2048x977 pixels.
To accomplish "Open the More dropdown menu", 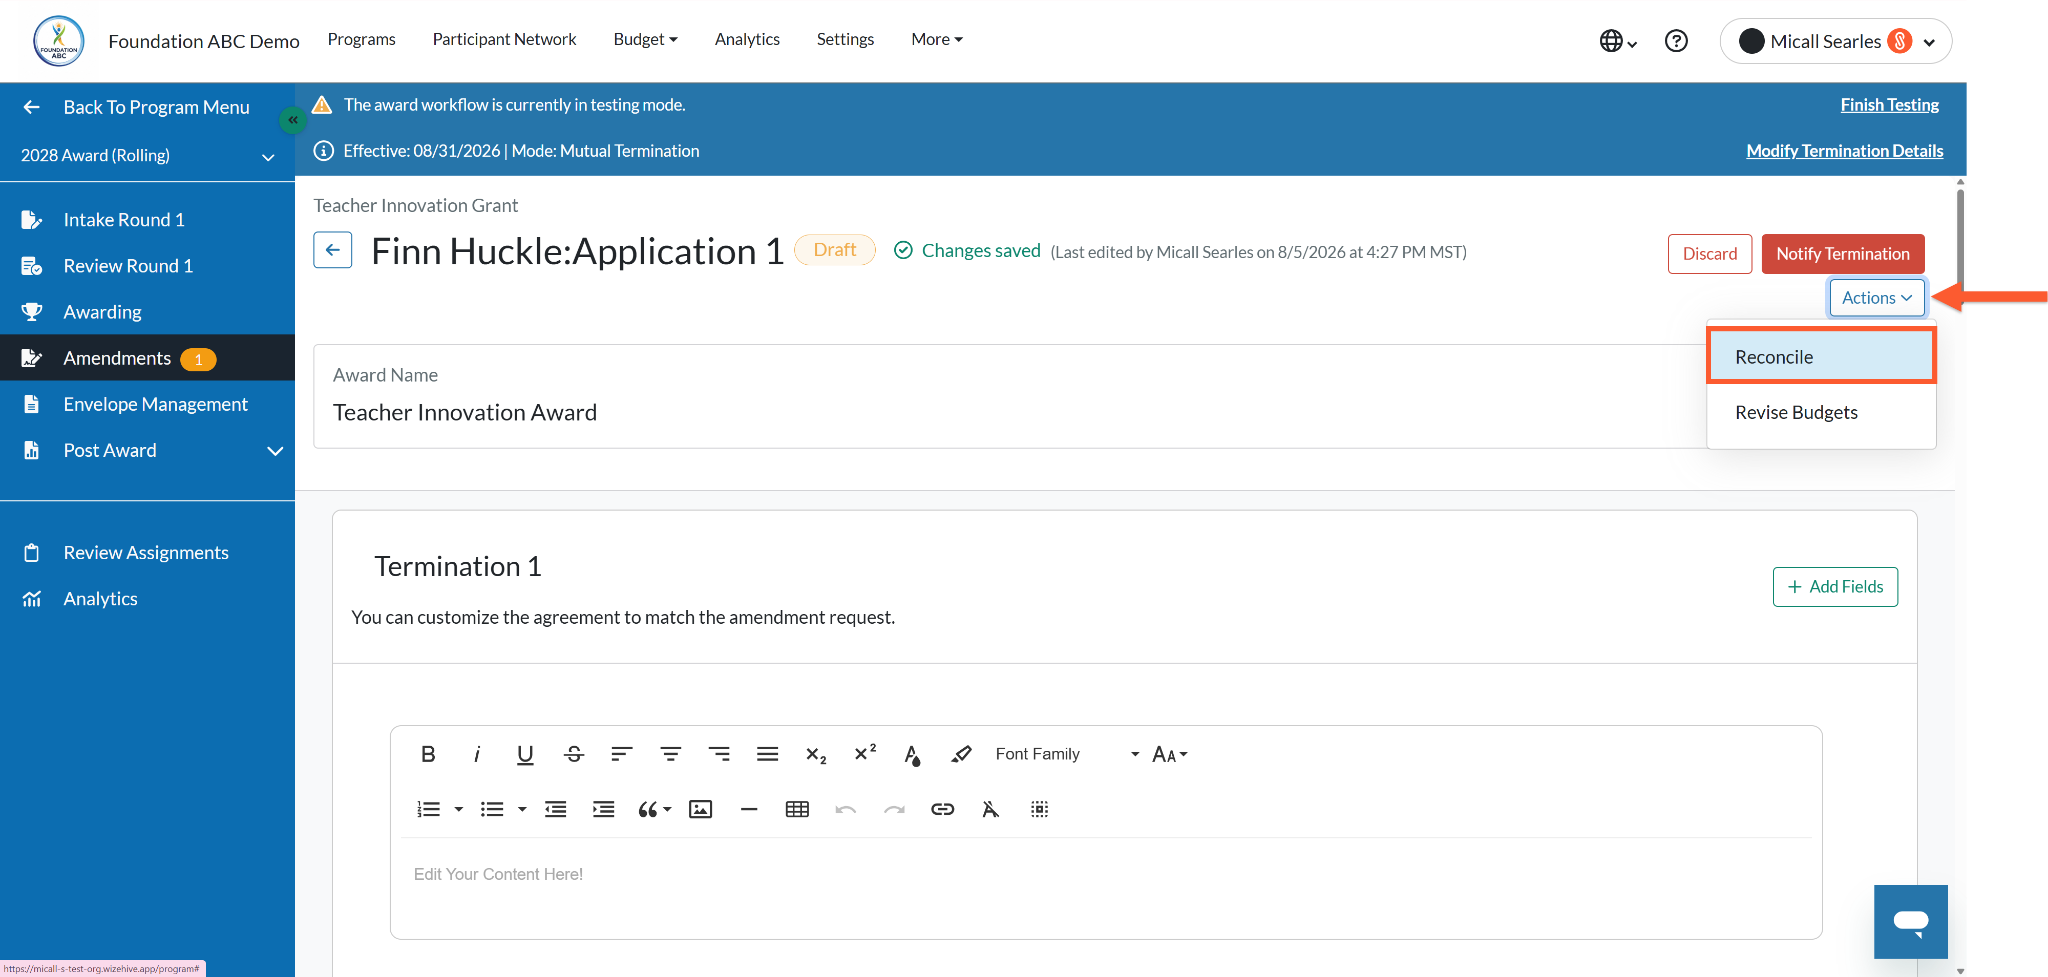I will tap(937, 39).
